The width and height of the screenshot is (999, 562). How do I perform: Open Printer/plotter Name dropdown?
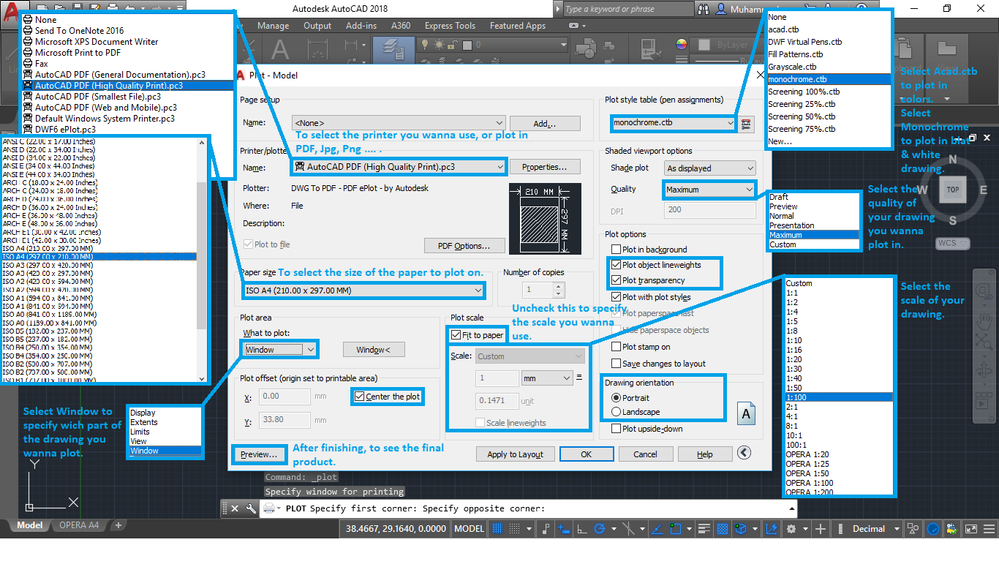point(399,167)
